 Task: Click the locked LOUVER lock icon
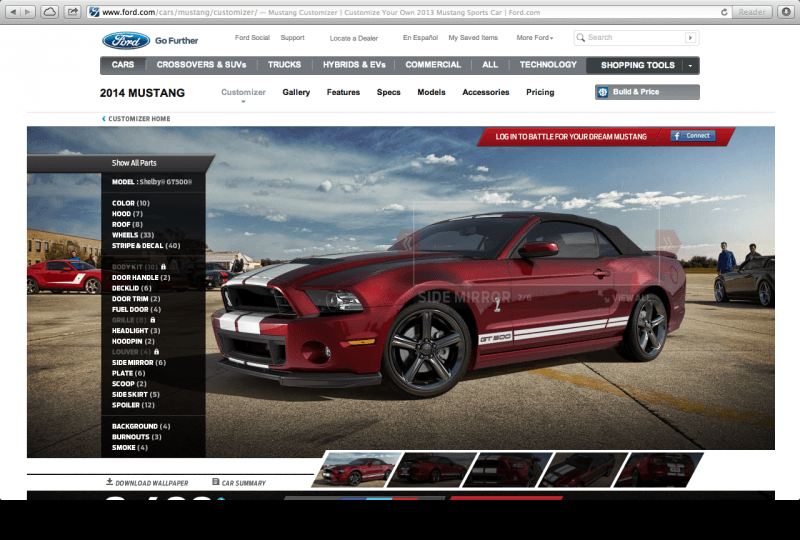pyautogui.click(x=157, y=352)
